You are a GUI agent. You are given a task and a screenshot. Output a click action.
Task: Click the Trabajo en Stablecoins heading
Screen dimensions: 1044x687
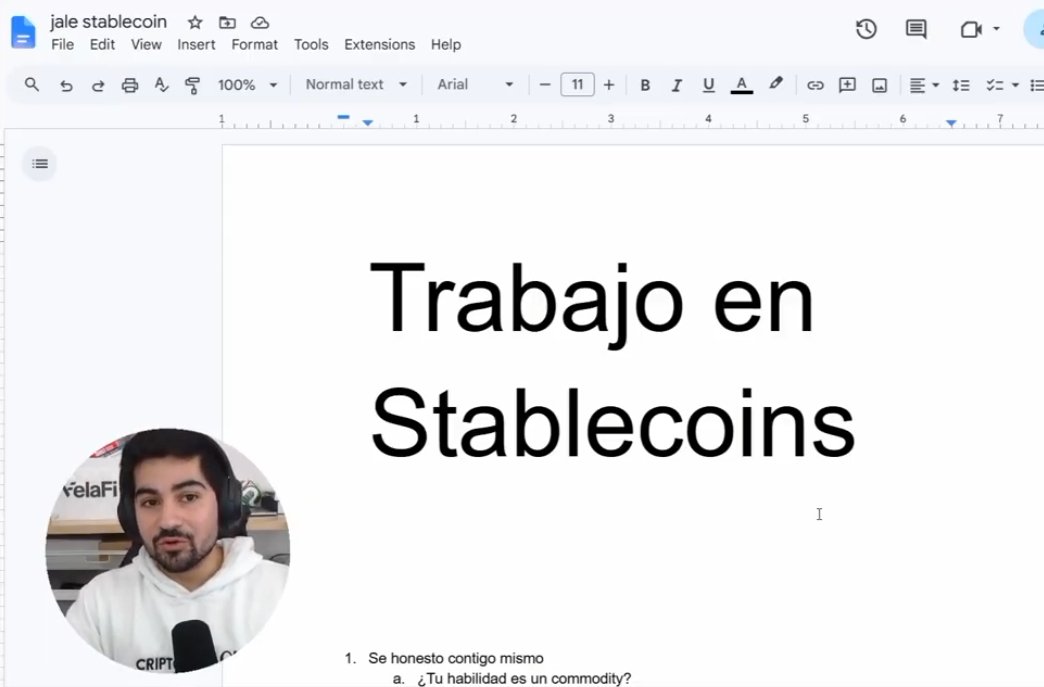click(612, 360)
